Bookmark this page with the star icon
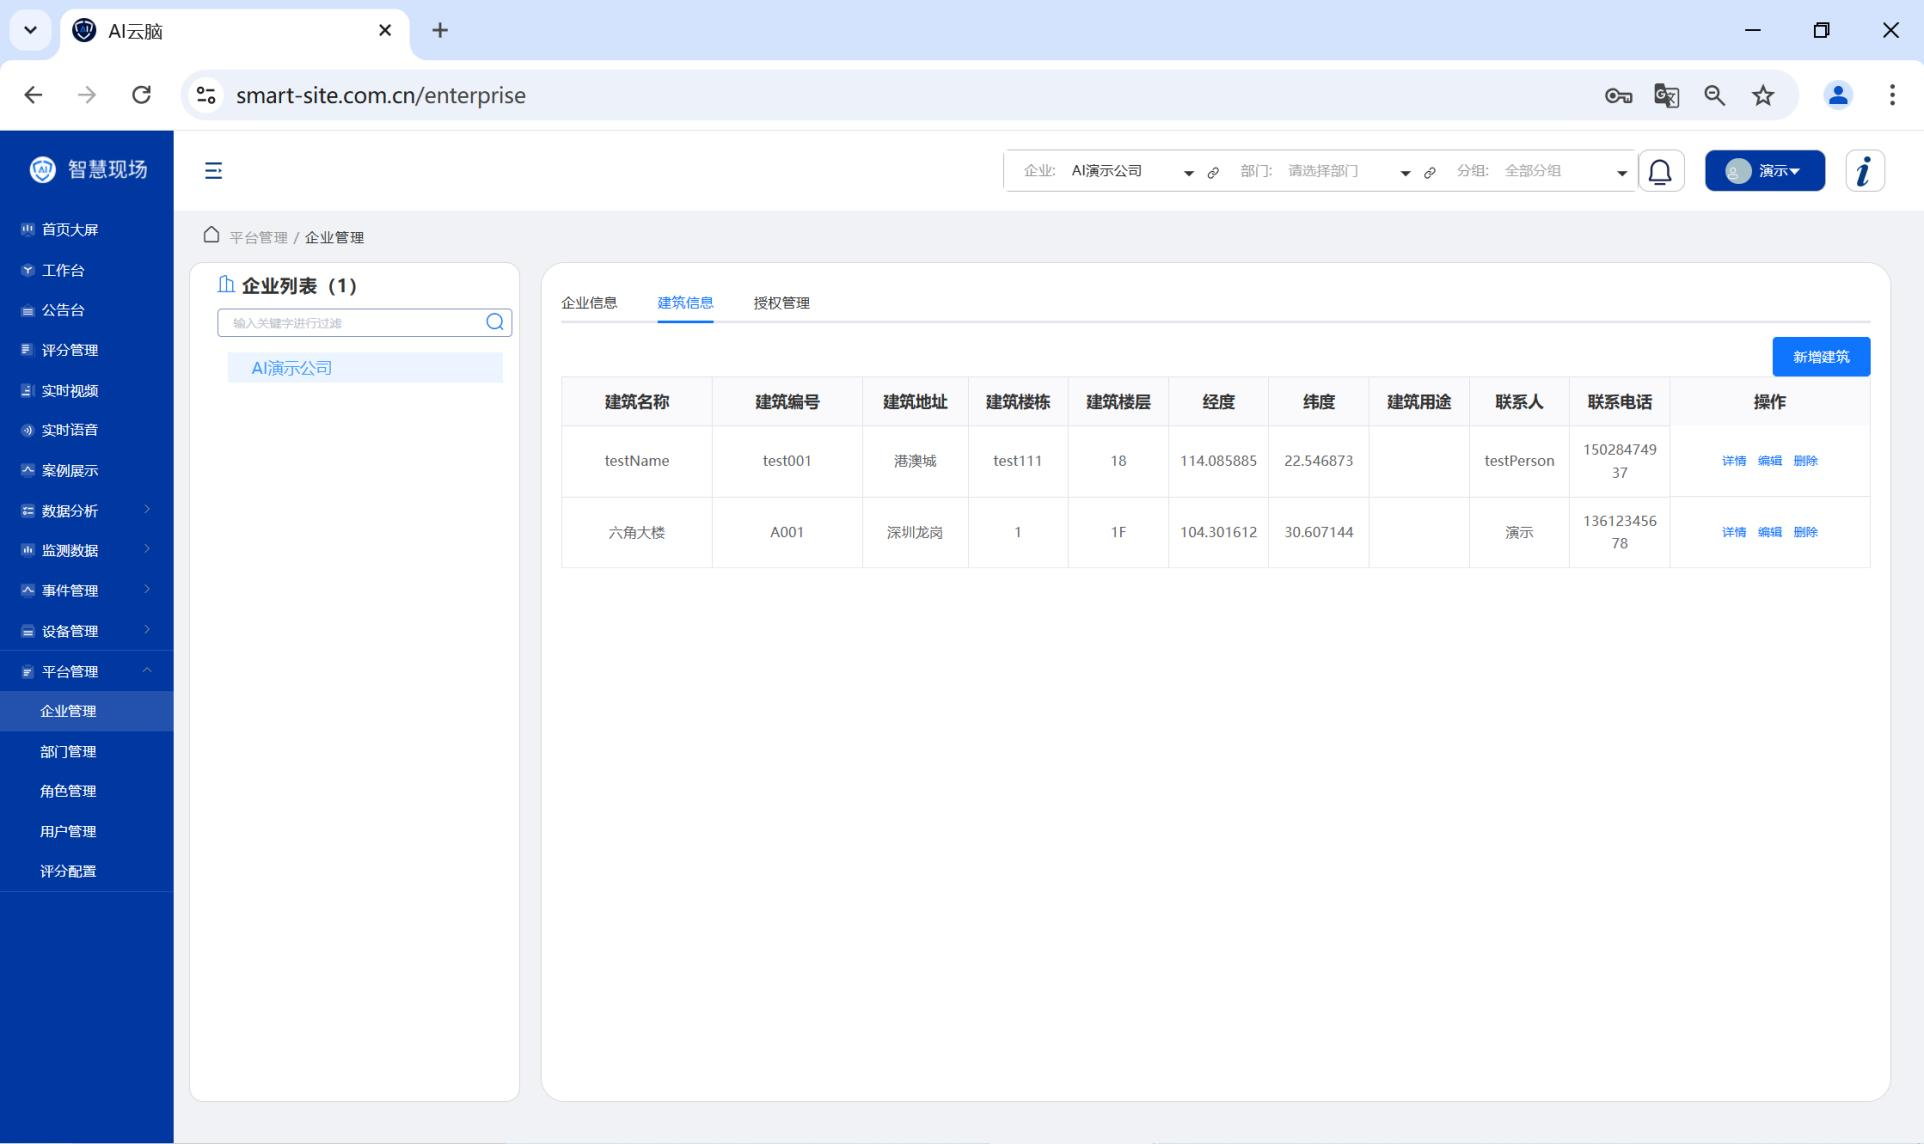The image size is (1924, 1144). 1763,95
